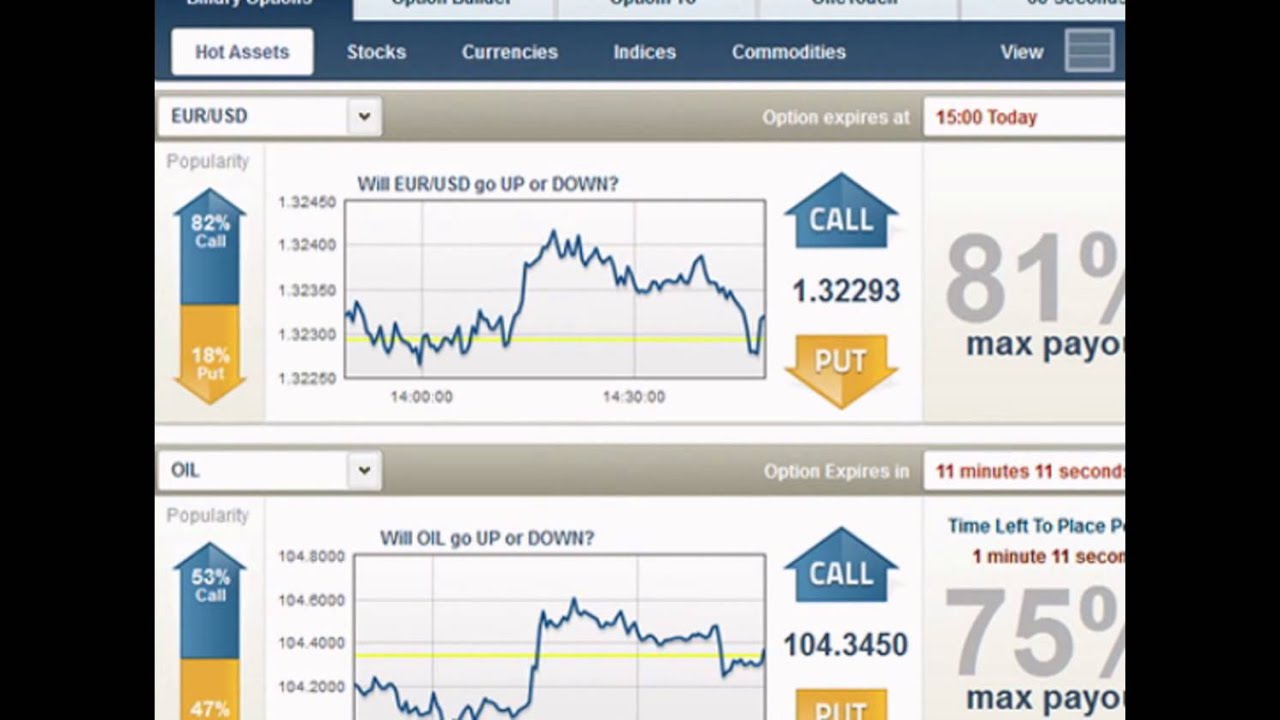The image size is (1280, 720).
Task: Click the EUR/USD rate 1.32293
Action: 846,291
